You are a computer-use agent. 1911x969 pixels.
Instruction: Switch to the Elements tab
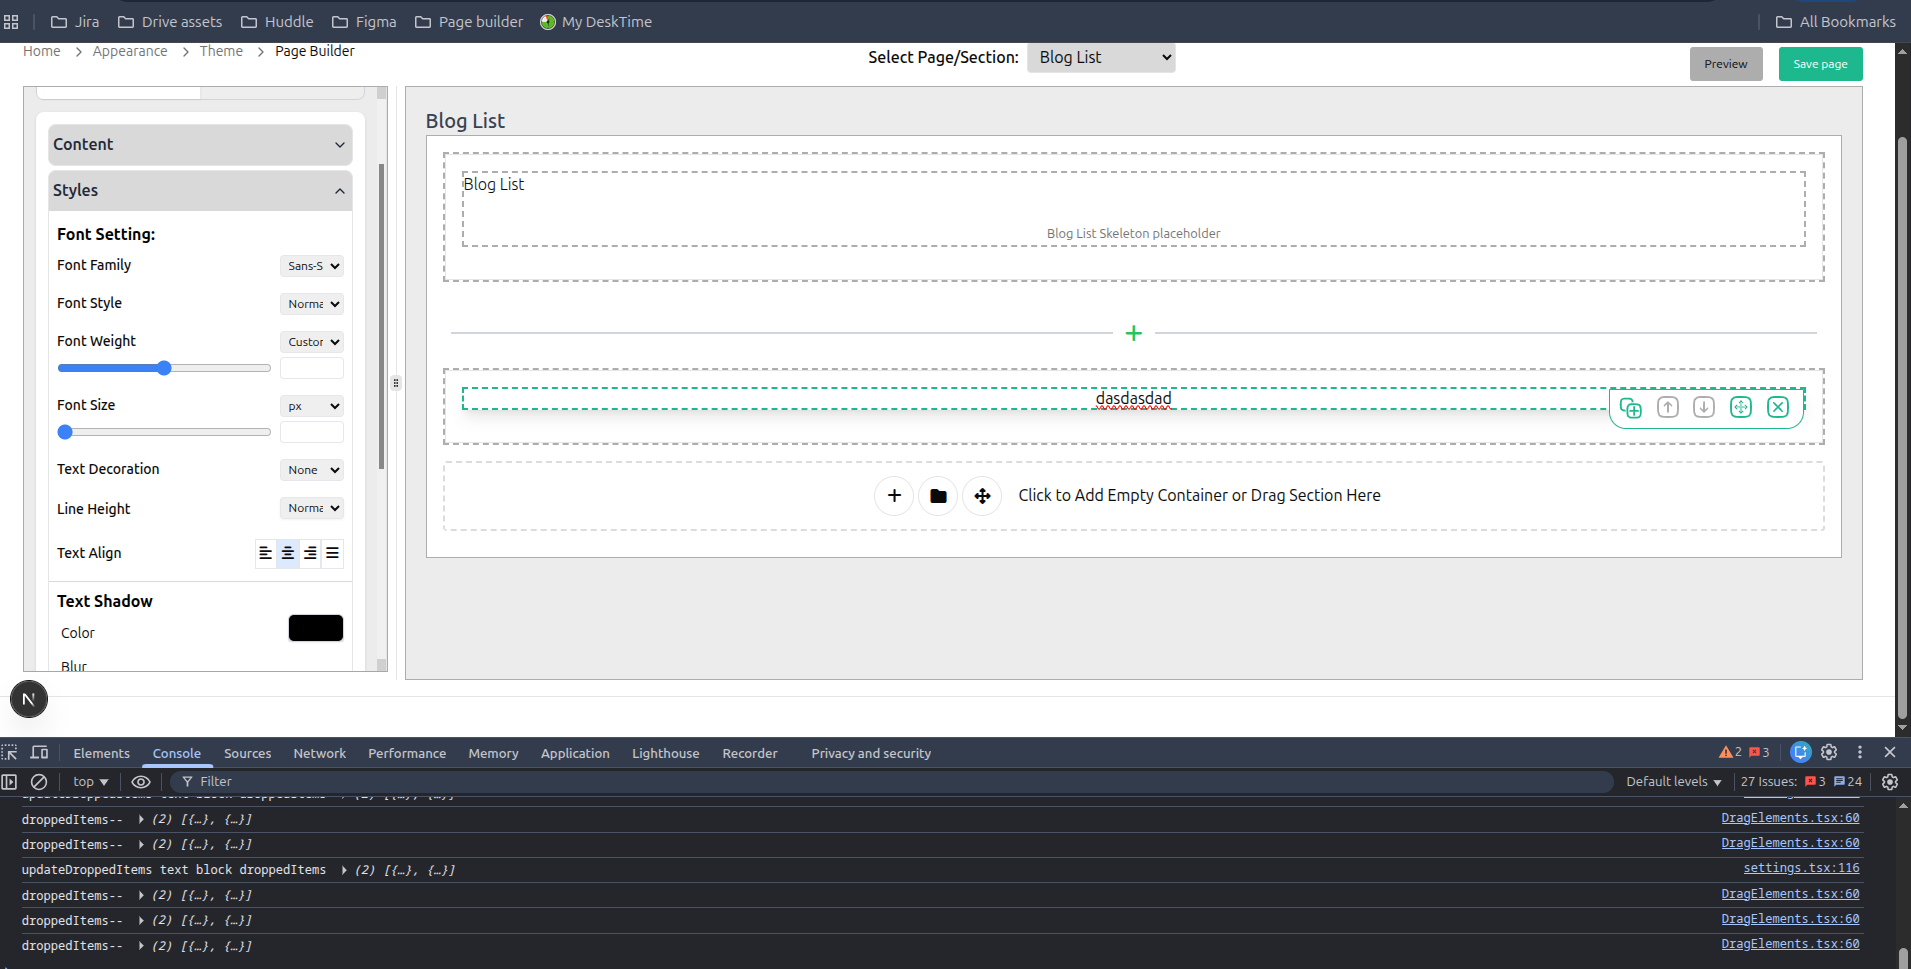pos(101,754)
